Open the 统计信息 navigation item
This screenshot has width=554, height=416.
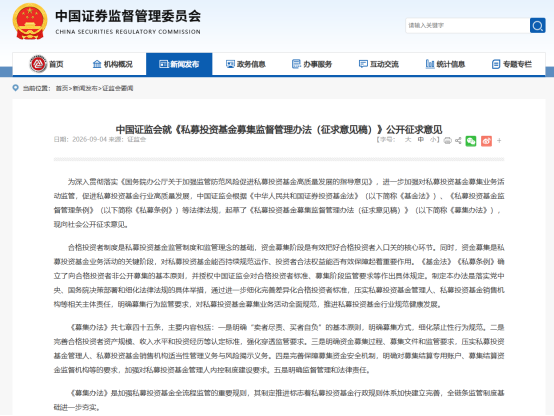click(445, 64)
